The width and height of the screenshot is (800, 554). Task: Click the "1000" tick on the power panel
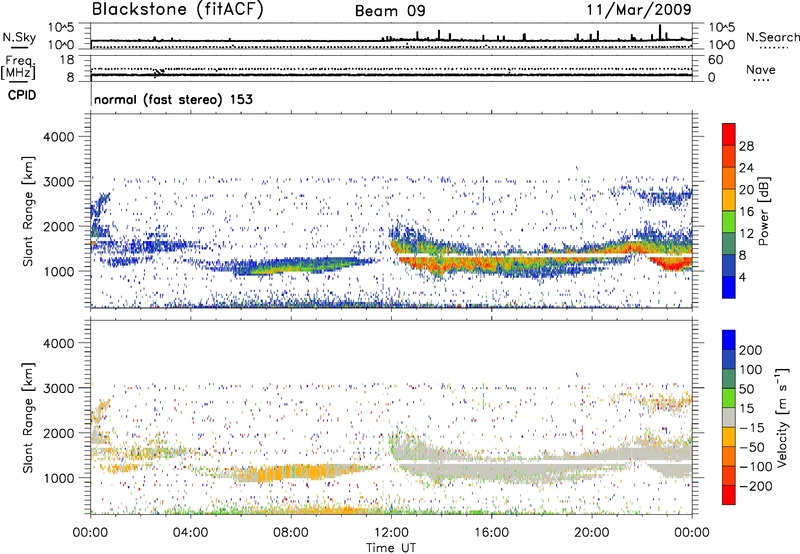coord(58,271)
